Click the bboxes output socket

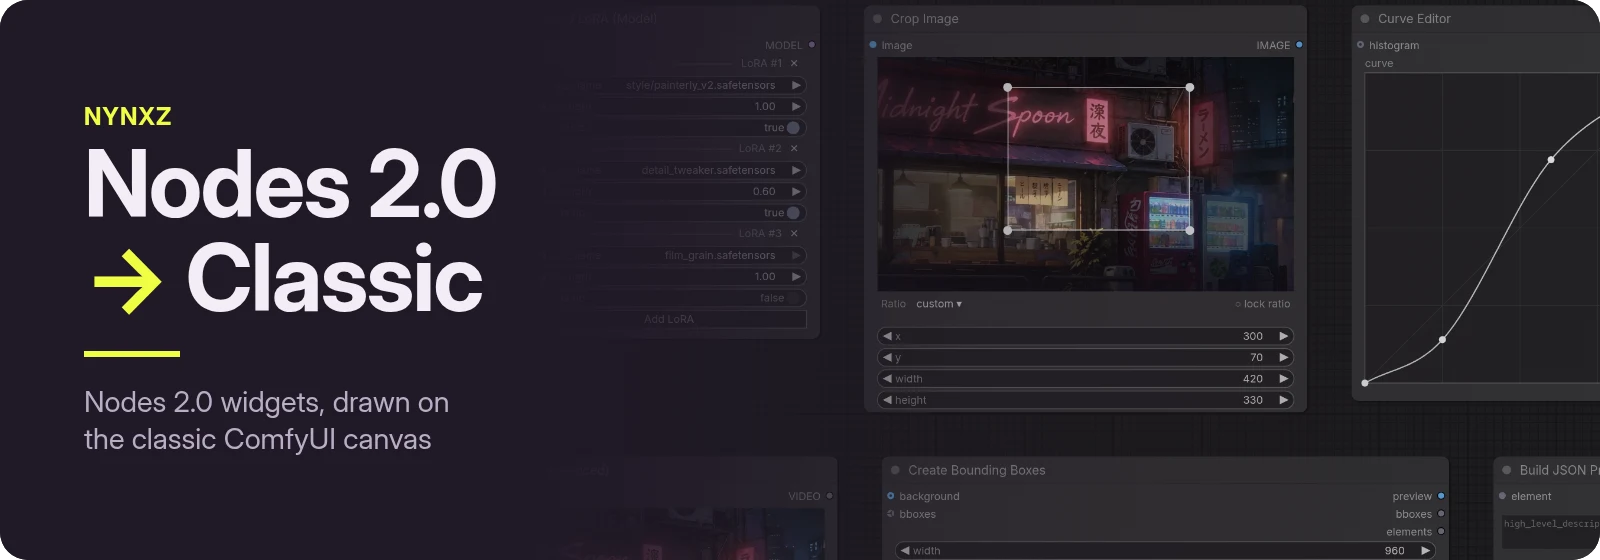1441,514
